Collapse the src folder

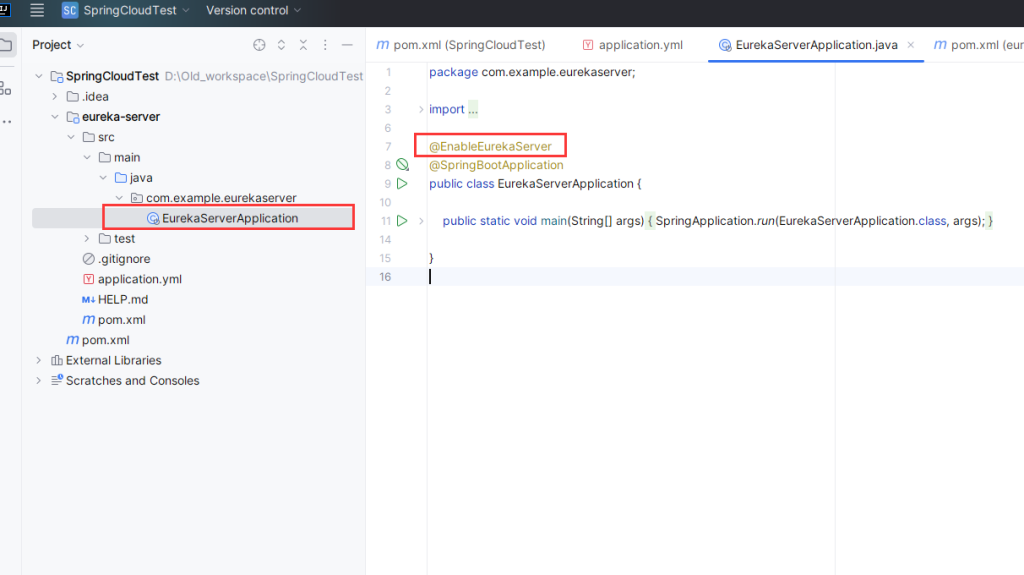coord(71,137)
